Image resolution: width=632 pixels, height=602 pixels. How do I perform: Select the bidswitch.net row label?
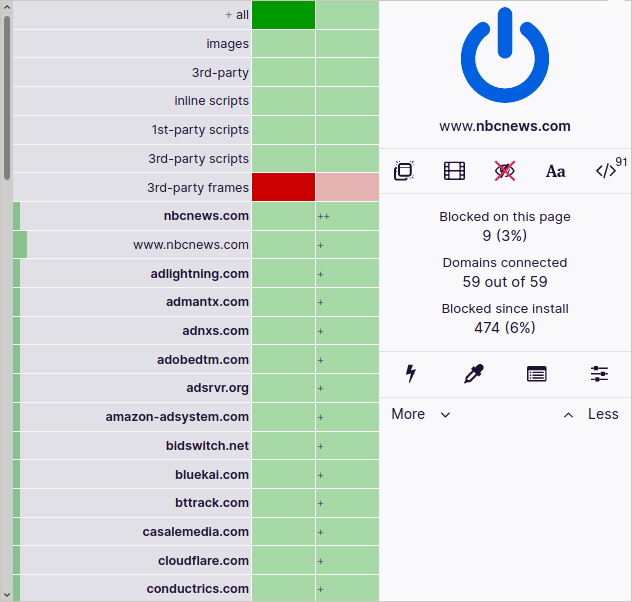pyautogui.click(x=132, y=446)
